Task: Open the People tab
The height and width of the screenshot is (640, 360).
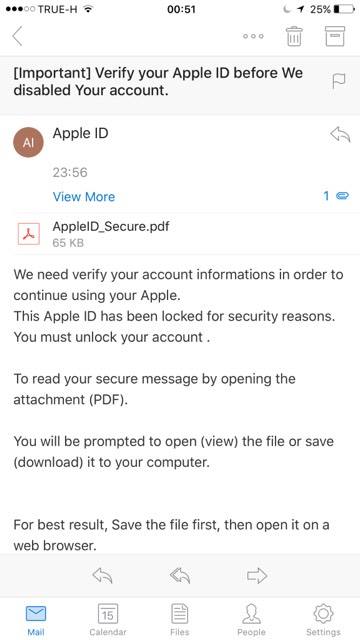Action: (x=251, y=620)
